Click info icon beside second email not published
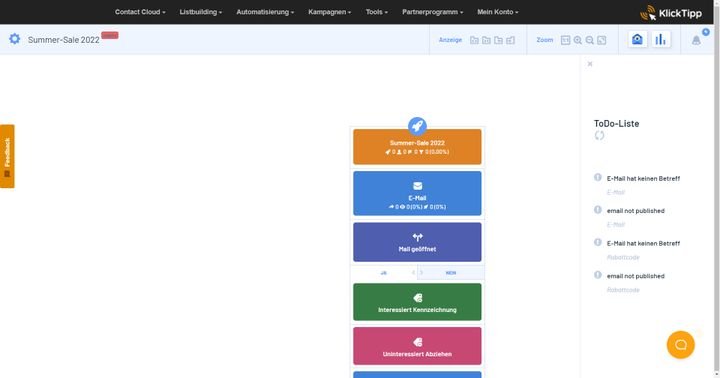 (x=597, y=275)
